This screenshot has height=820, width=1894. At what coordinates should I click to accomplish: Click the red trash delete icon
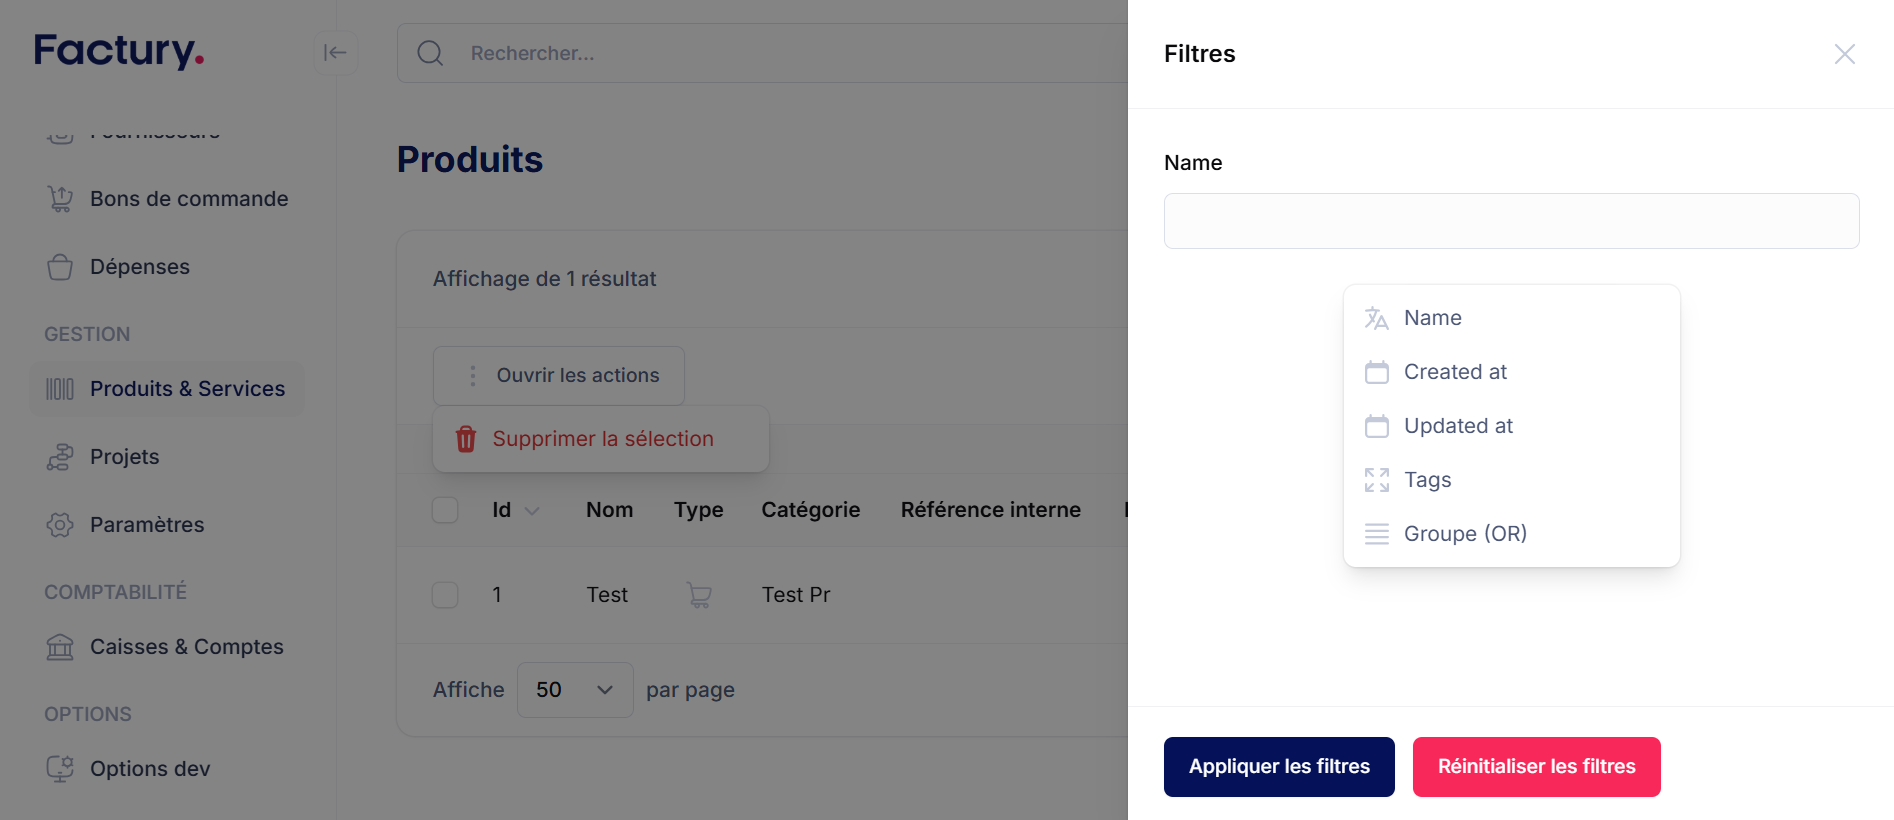(x=466, y=439)
